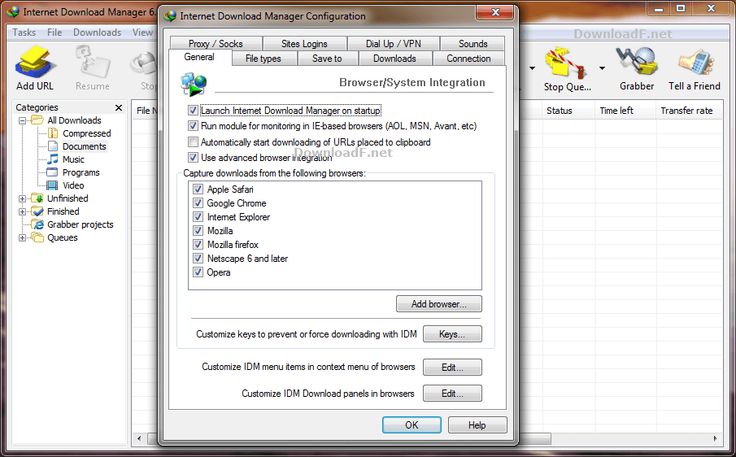The image size is (736, 457).
Task: Select the Compressed category icon
Action: pos(53,133)
